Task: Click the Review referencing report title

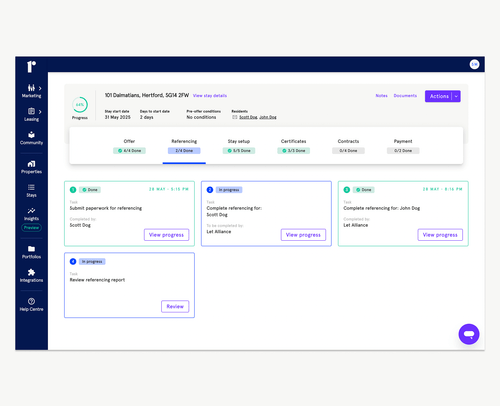Action: 97,280
